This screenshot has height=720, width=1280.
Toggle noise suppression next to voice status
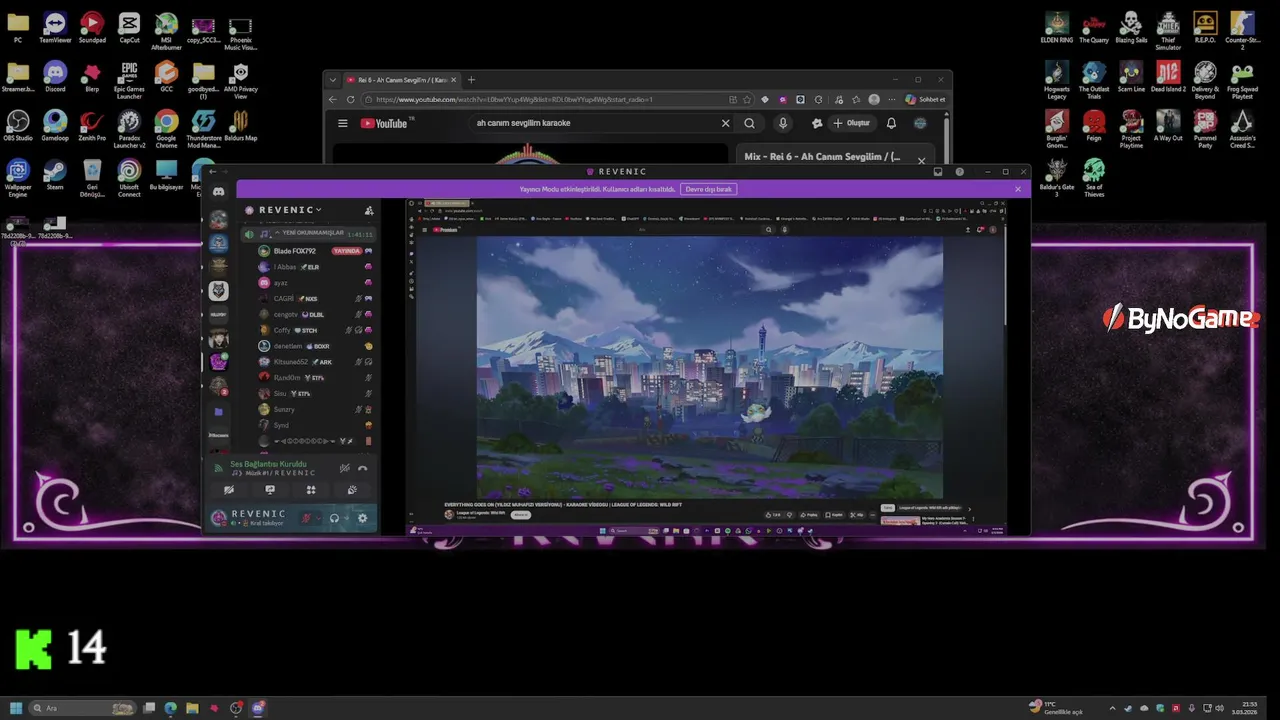(x=344, y=468)
